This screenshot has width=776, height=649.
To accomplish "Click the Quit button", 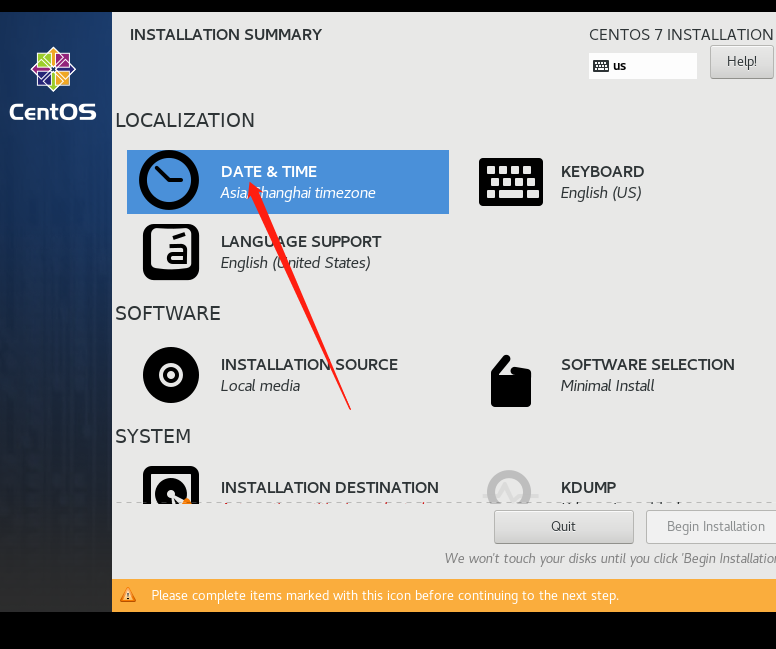I will pyautogui.click(x=564, y=527).
